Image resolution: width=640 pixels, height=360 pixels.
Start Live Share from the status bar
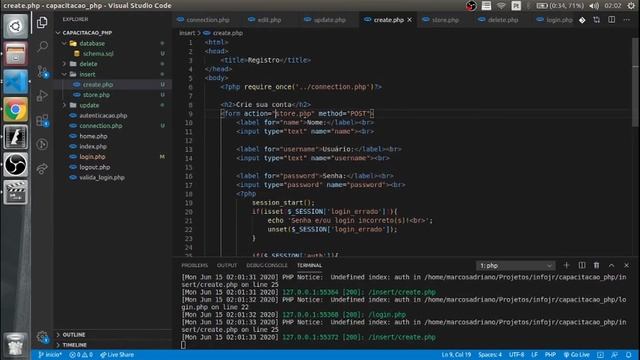coord(117,355)
